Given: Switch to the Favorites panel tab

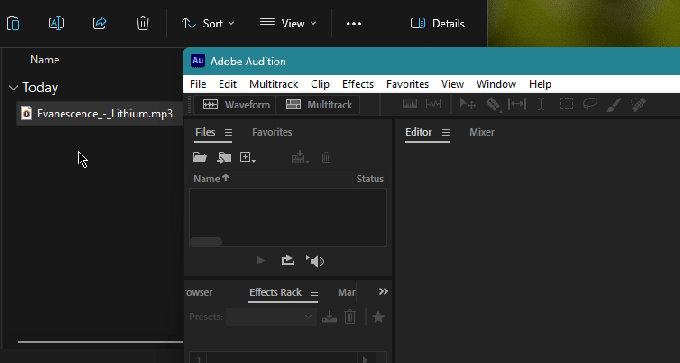Looking at the screenshot, I should 272,132.
